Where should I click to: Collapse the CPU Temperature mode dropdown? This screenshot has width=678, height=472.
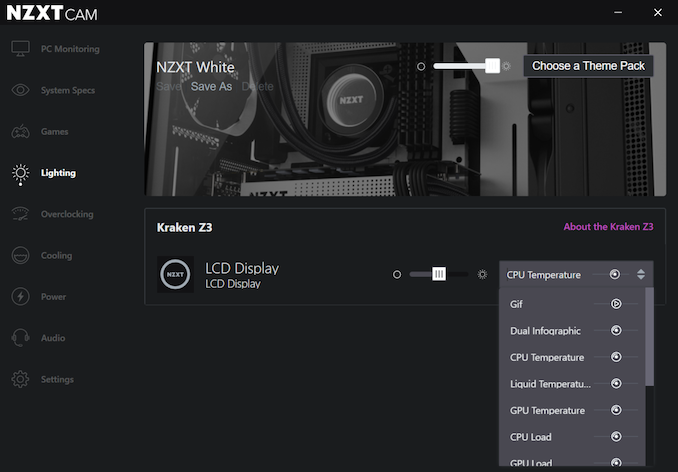576,274
